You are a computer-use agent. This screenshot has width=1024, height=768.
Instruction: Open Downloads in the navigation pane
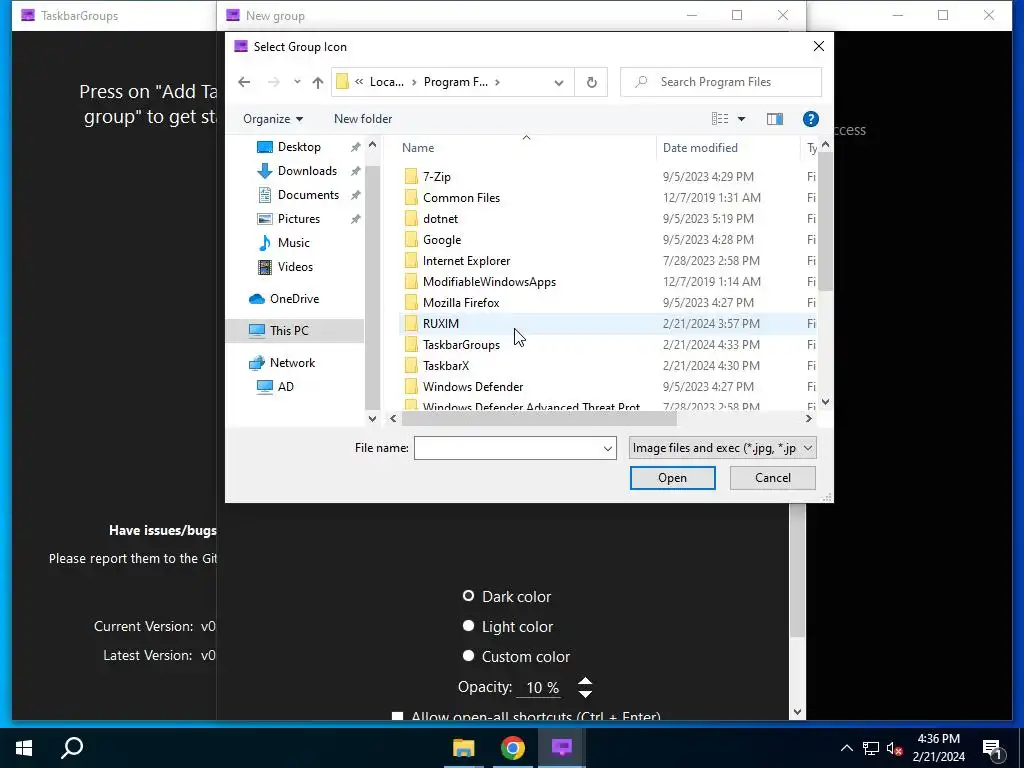coord(307,171)
